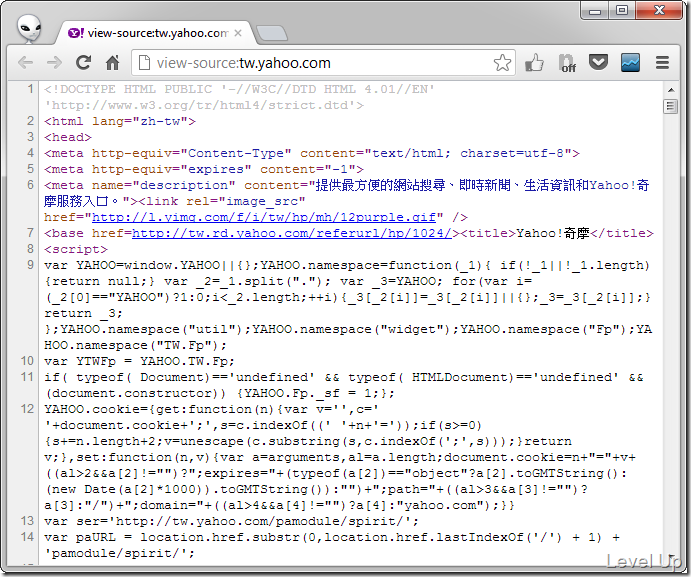
Task: Open the blue chart extension icon
Action: 630,63
